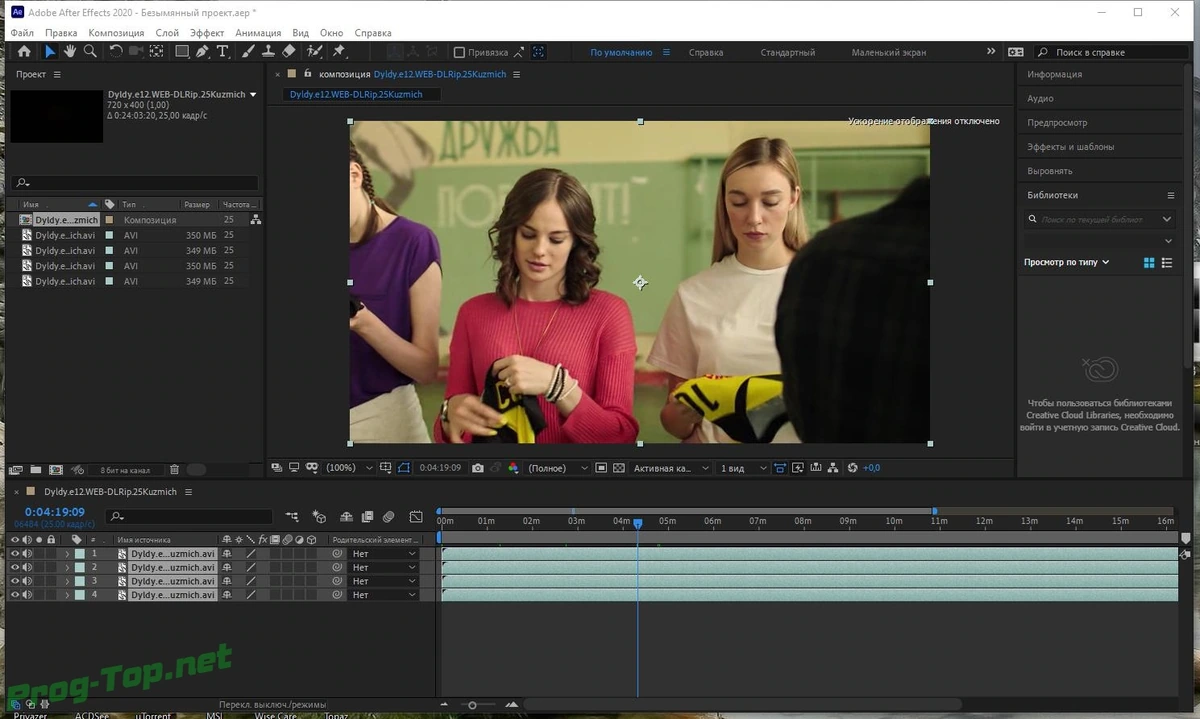Screen dimensions: 1200x719
Task: Hide video of layer 4 with eye icon
Action: [15, 595]
